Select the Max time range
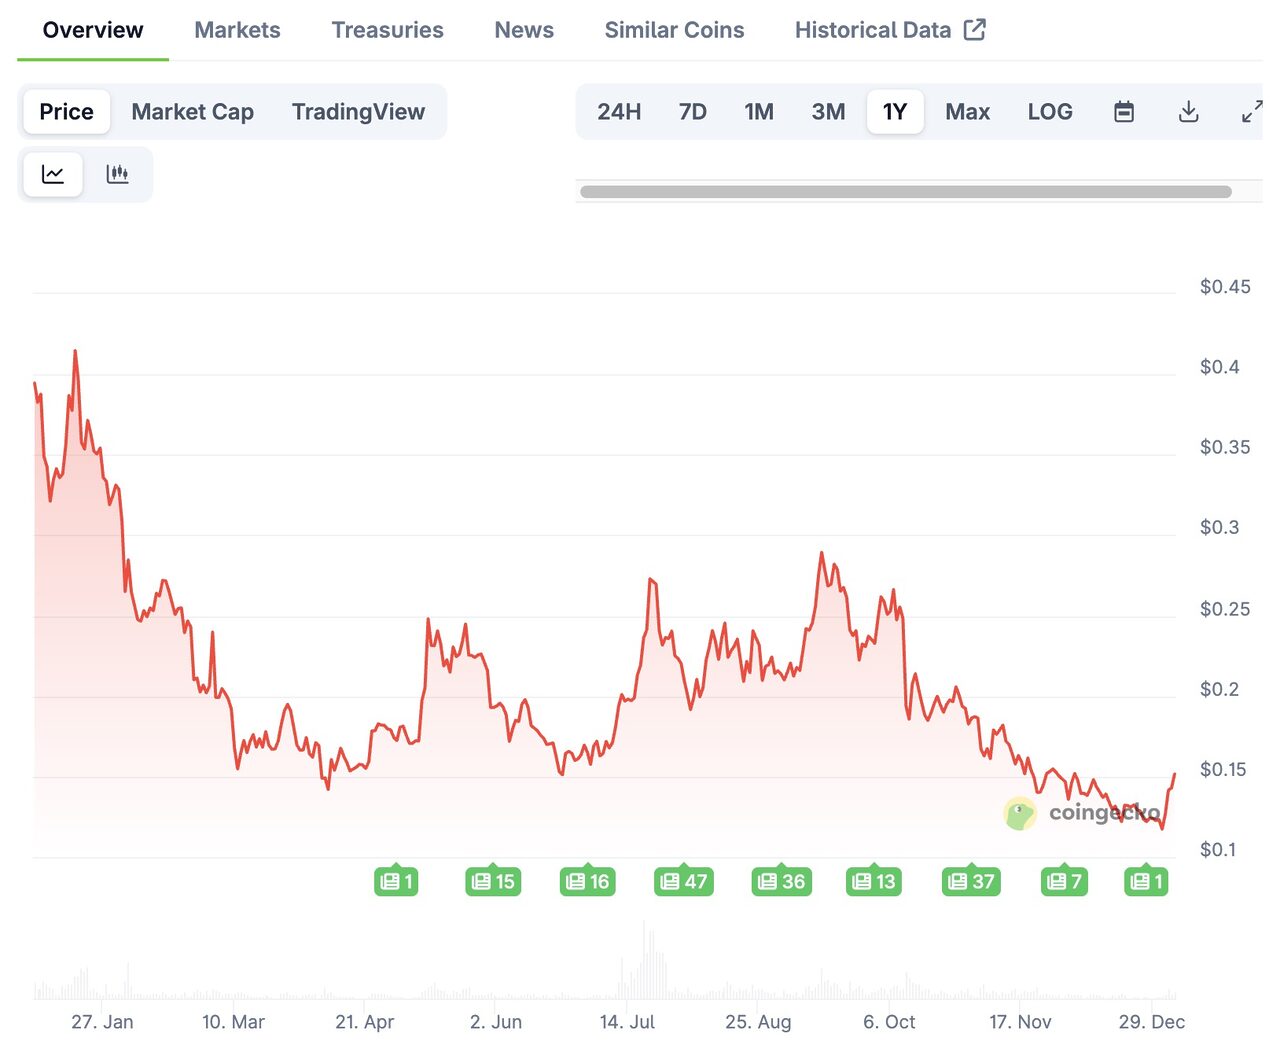This screenshot has width=1280, height=1052. pos(967,112)
